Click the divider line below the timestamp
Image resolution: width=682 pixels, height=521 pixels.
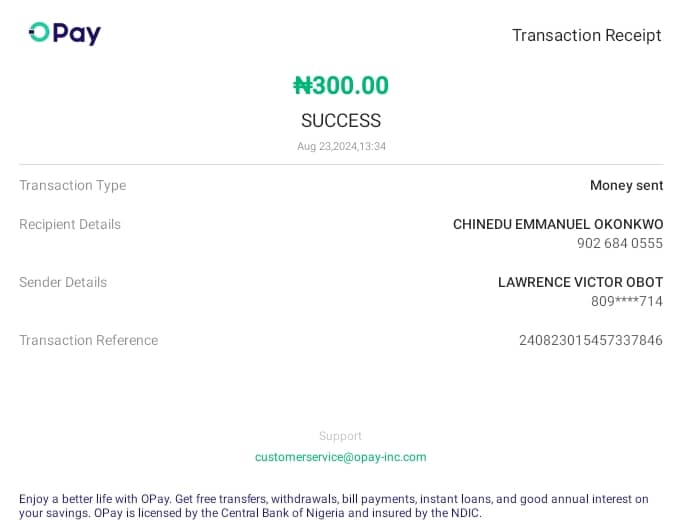point(341,164)
